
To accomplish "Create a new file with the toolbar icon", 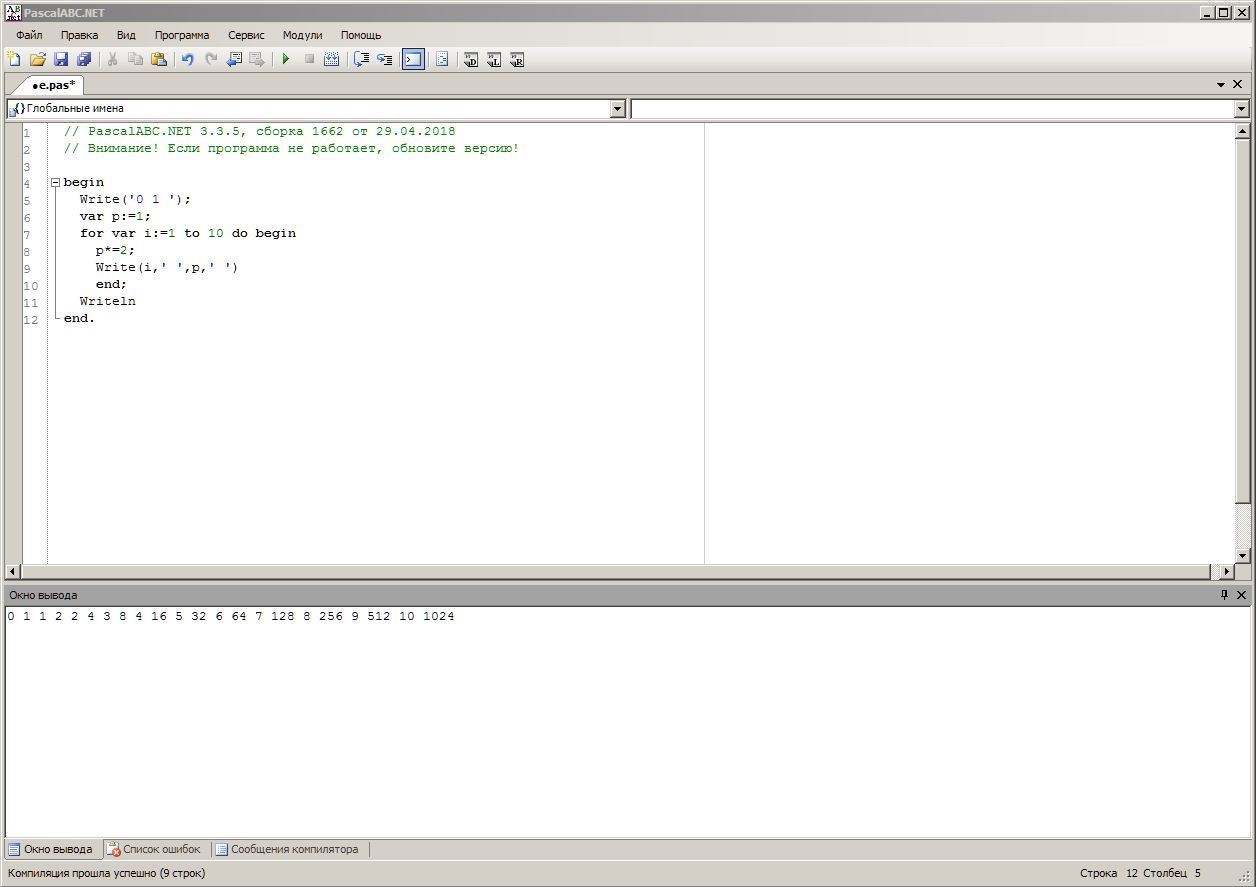I will (x=14, y=60).
